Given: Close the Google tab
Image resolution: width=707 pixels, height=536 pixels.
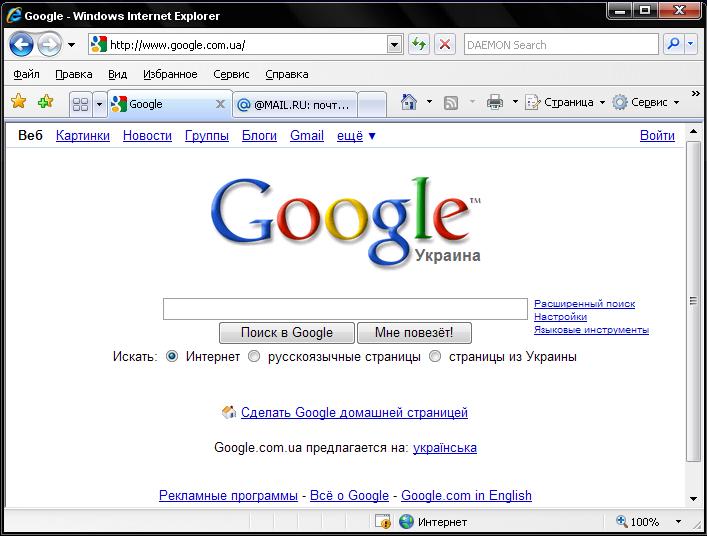Looking at the screenshot, I should (220, 104).
